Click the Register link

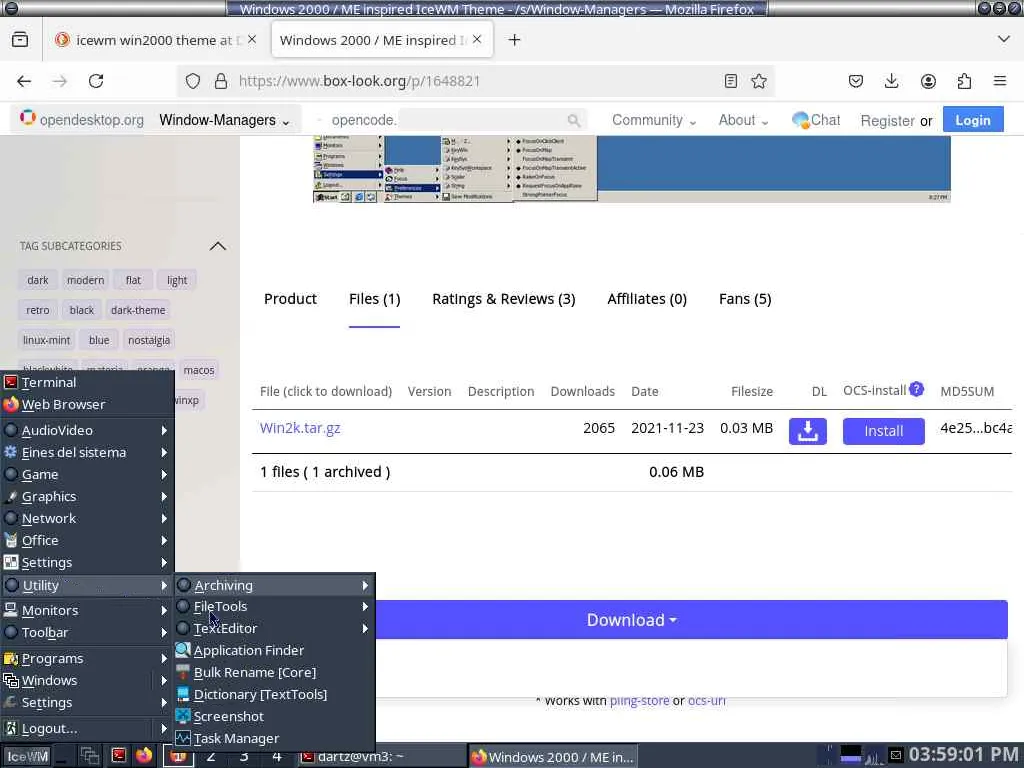point(888,121)
